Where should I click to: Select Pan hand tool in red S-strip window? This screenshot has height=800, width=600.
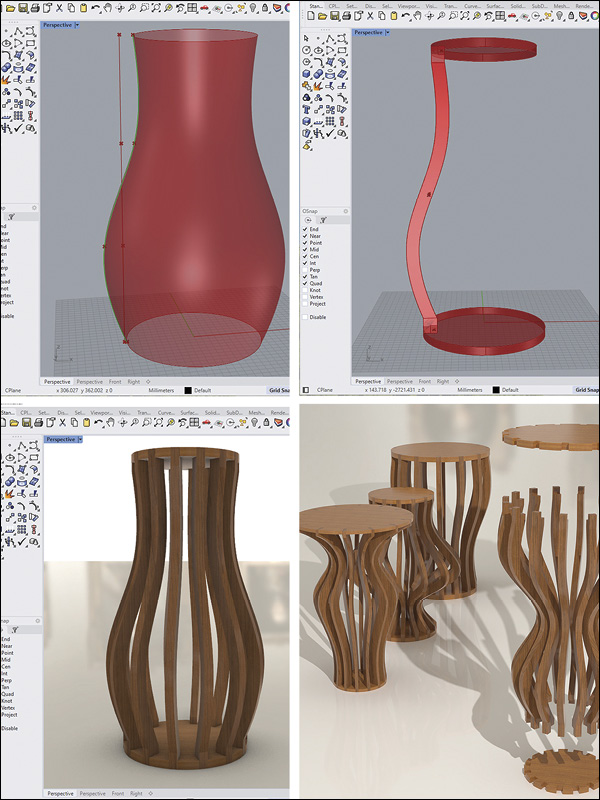pyautogui.click(x=417, y=16)
